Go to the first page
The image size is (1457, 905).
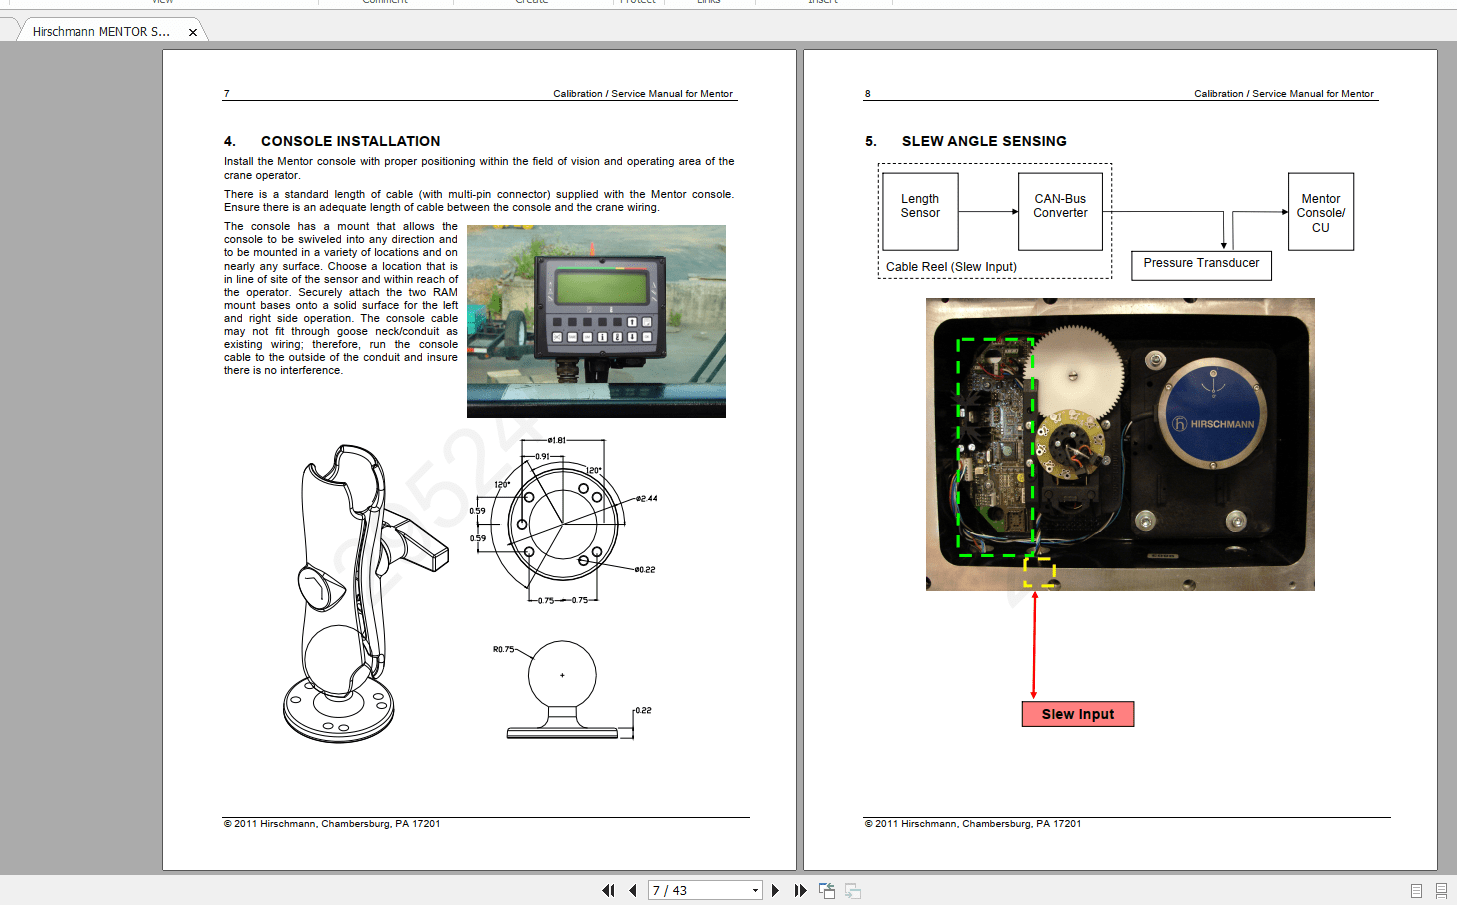tap(607, 890)
